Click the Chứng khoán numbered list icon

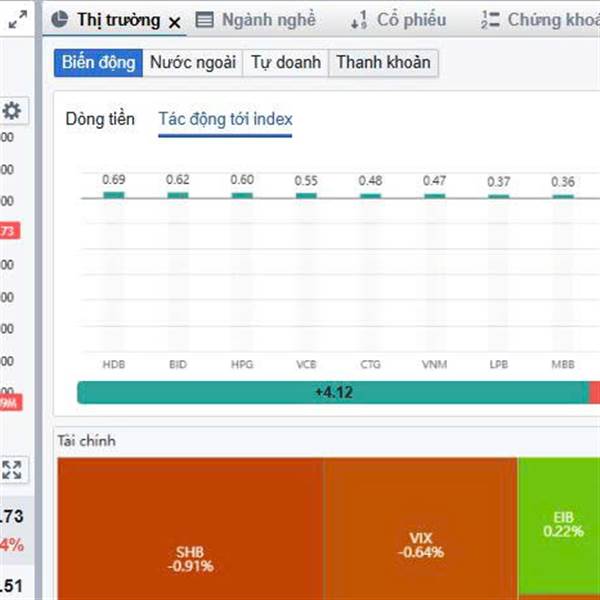491,20
